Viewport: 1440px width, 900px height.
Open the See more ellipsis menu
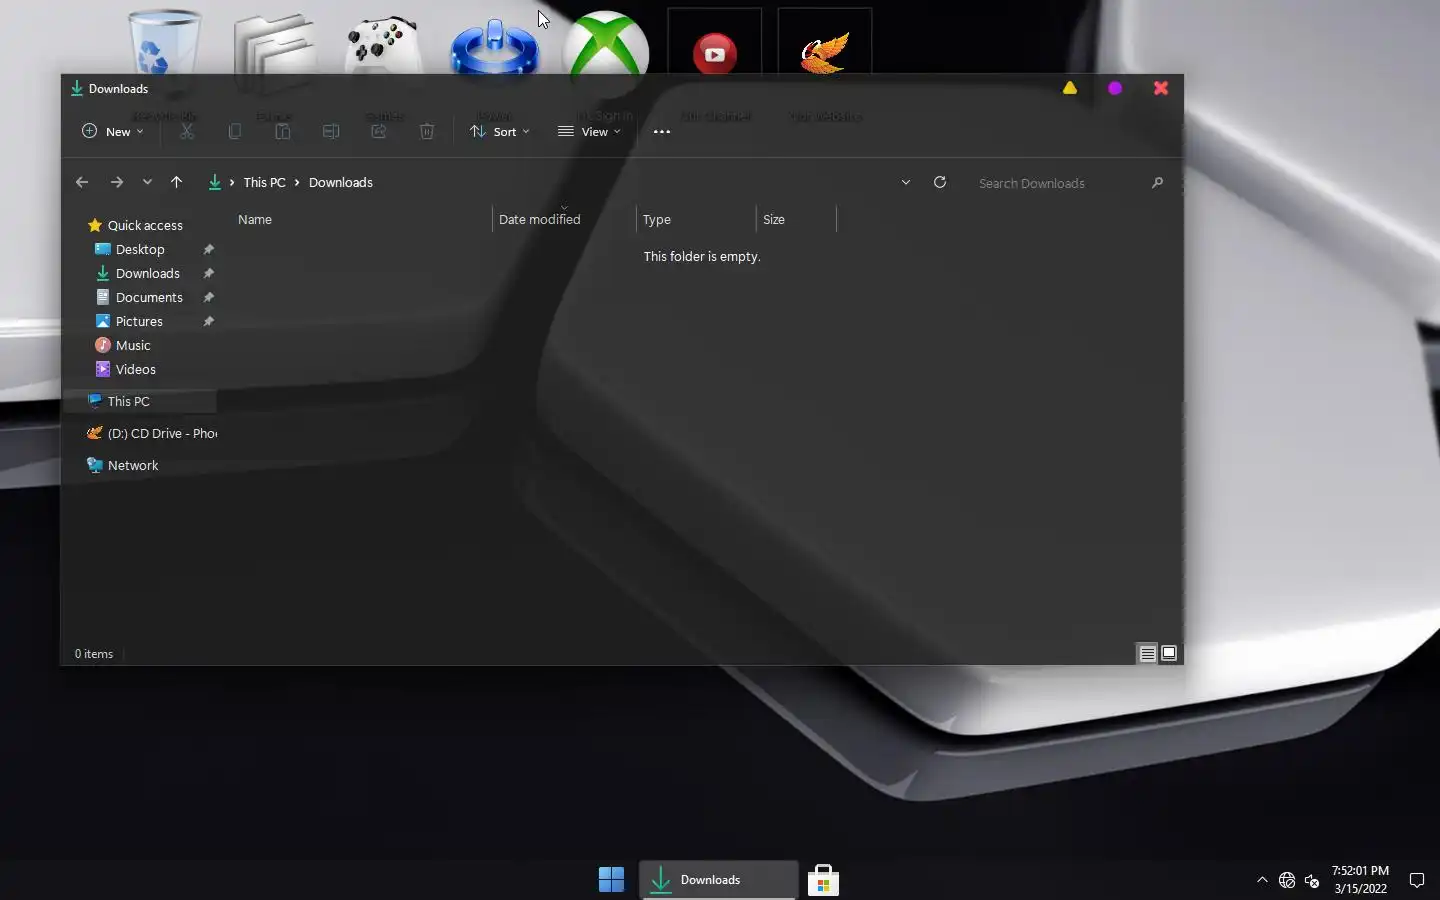(x=662, y=131)
